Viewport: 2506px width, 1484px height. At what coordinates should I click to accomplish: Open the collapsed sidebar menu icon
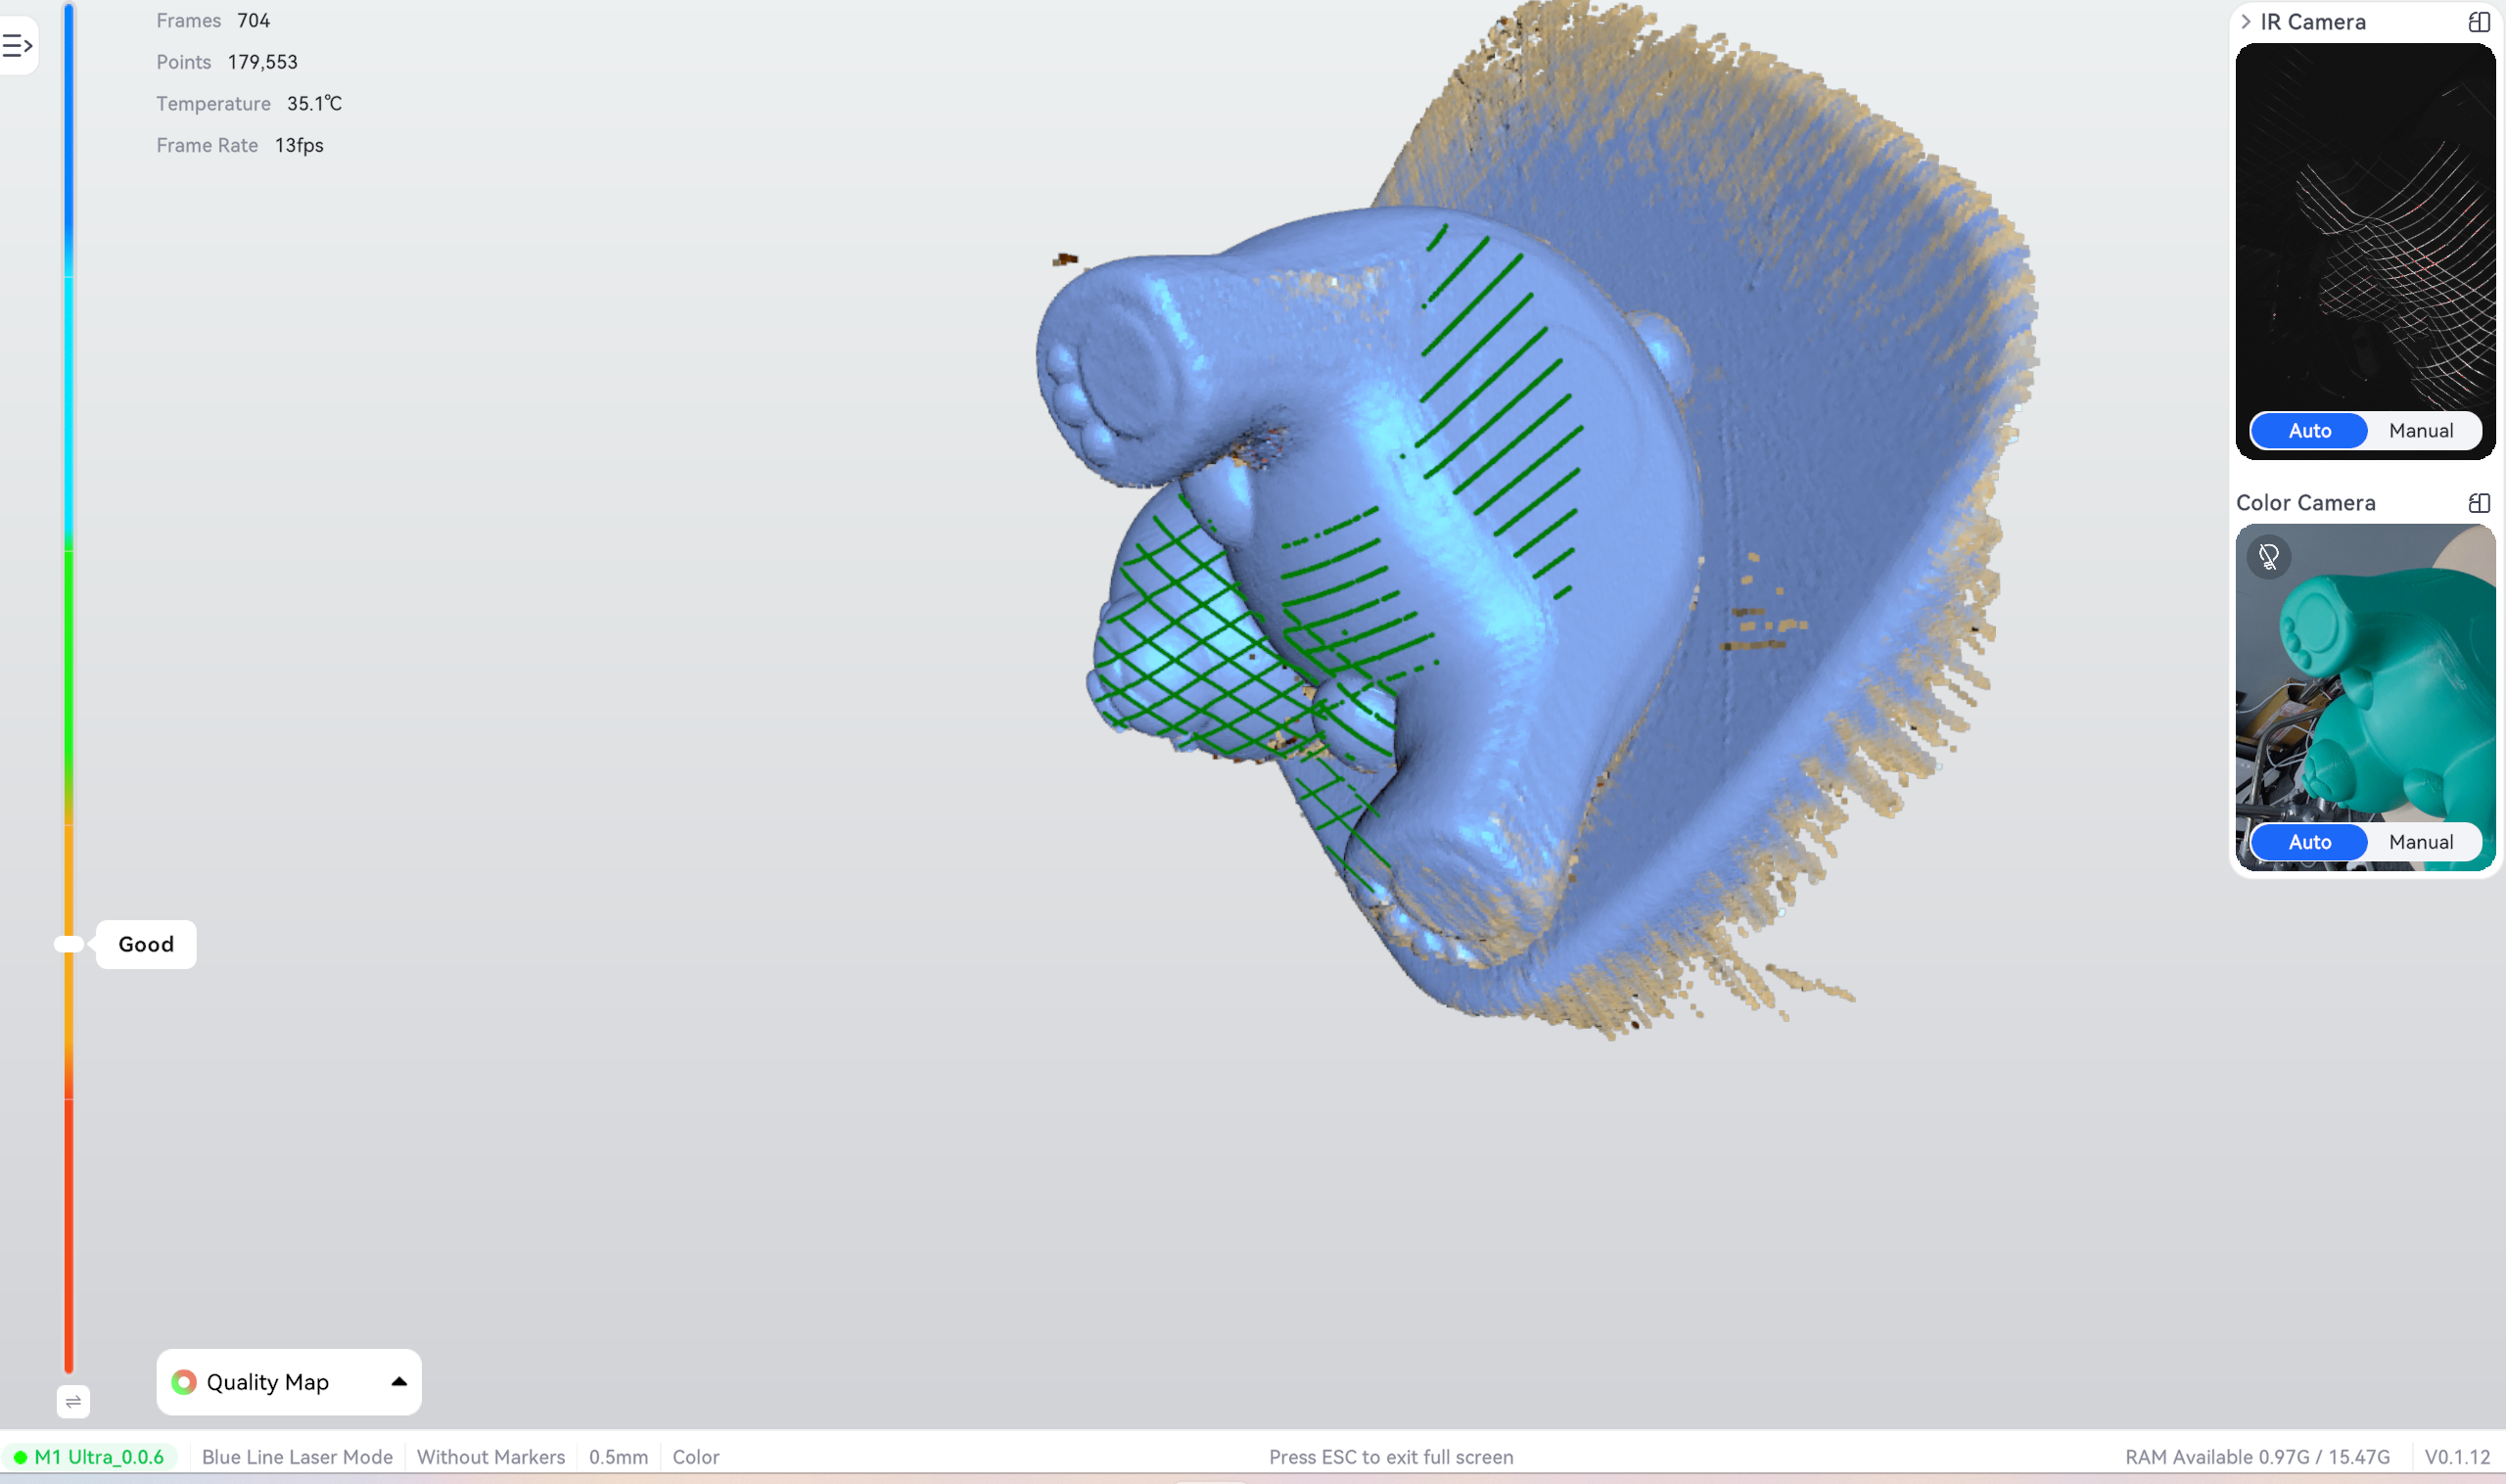17,45
